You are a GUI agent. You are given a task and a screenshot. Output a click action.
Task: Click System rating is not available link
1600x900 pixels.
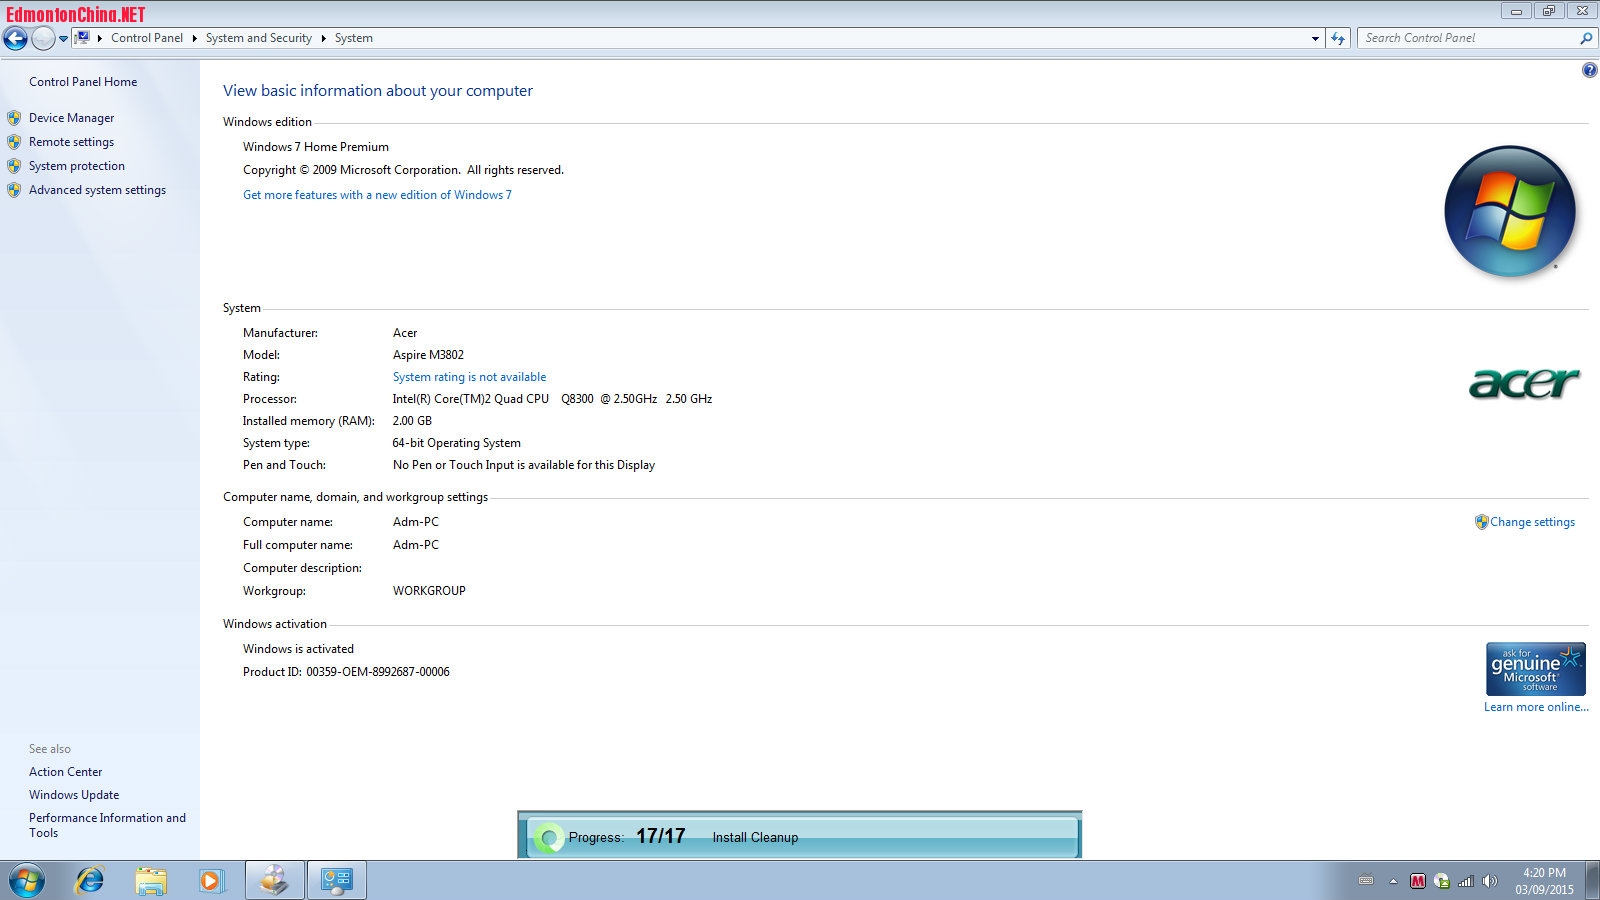469,377
